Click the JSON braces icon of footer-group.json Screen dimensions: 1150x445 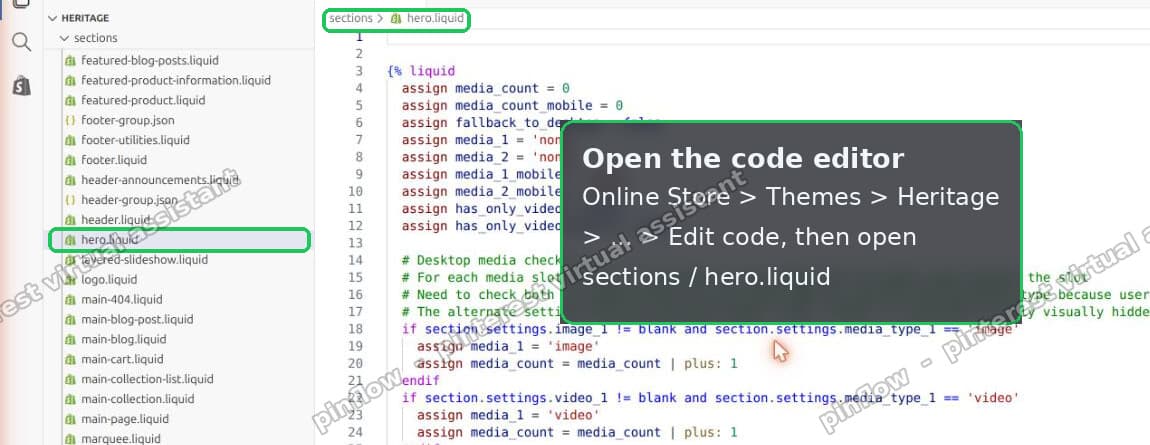tap(70, 119)
